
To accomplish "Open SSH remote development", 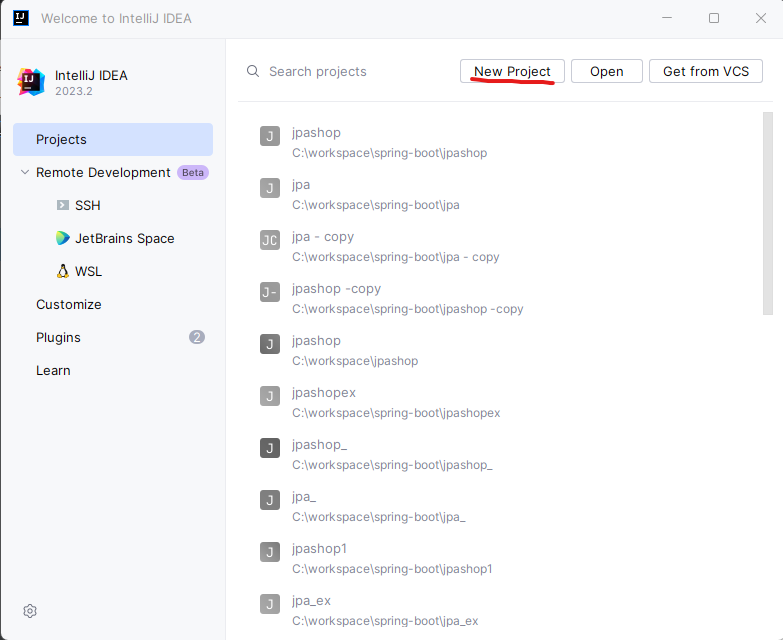I will click(87, 205).
